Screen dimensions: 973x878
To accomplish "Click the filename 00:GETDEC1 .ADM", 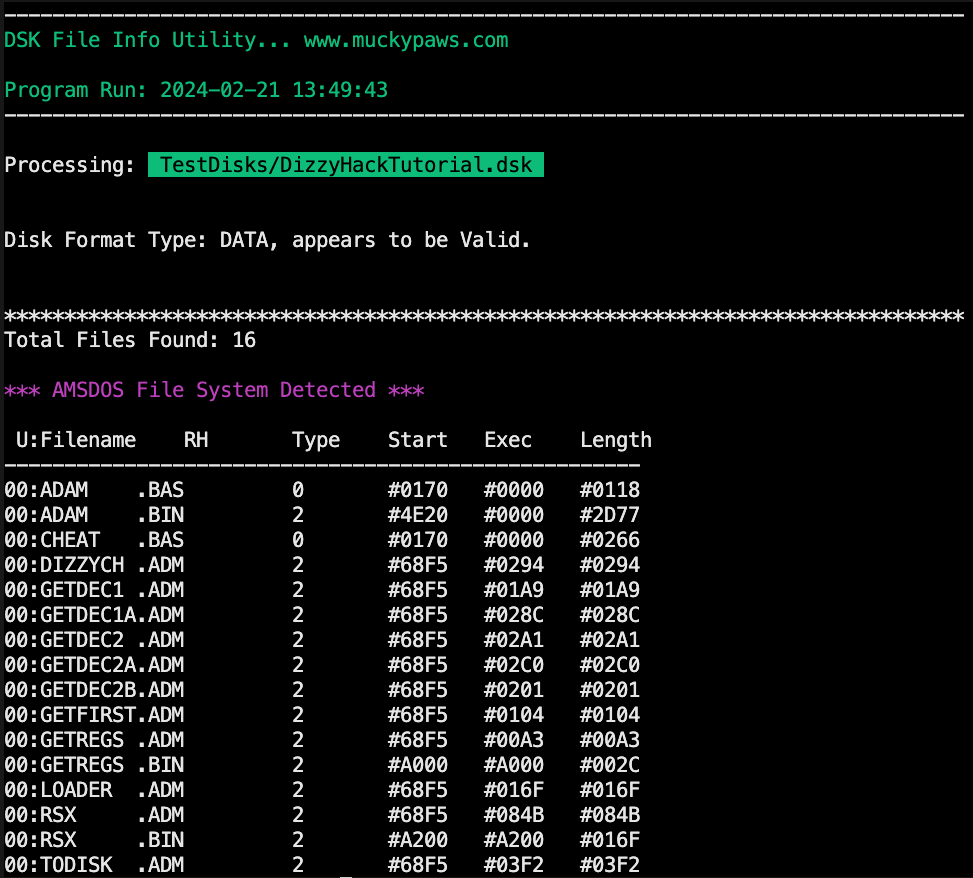I will [94, 589].
